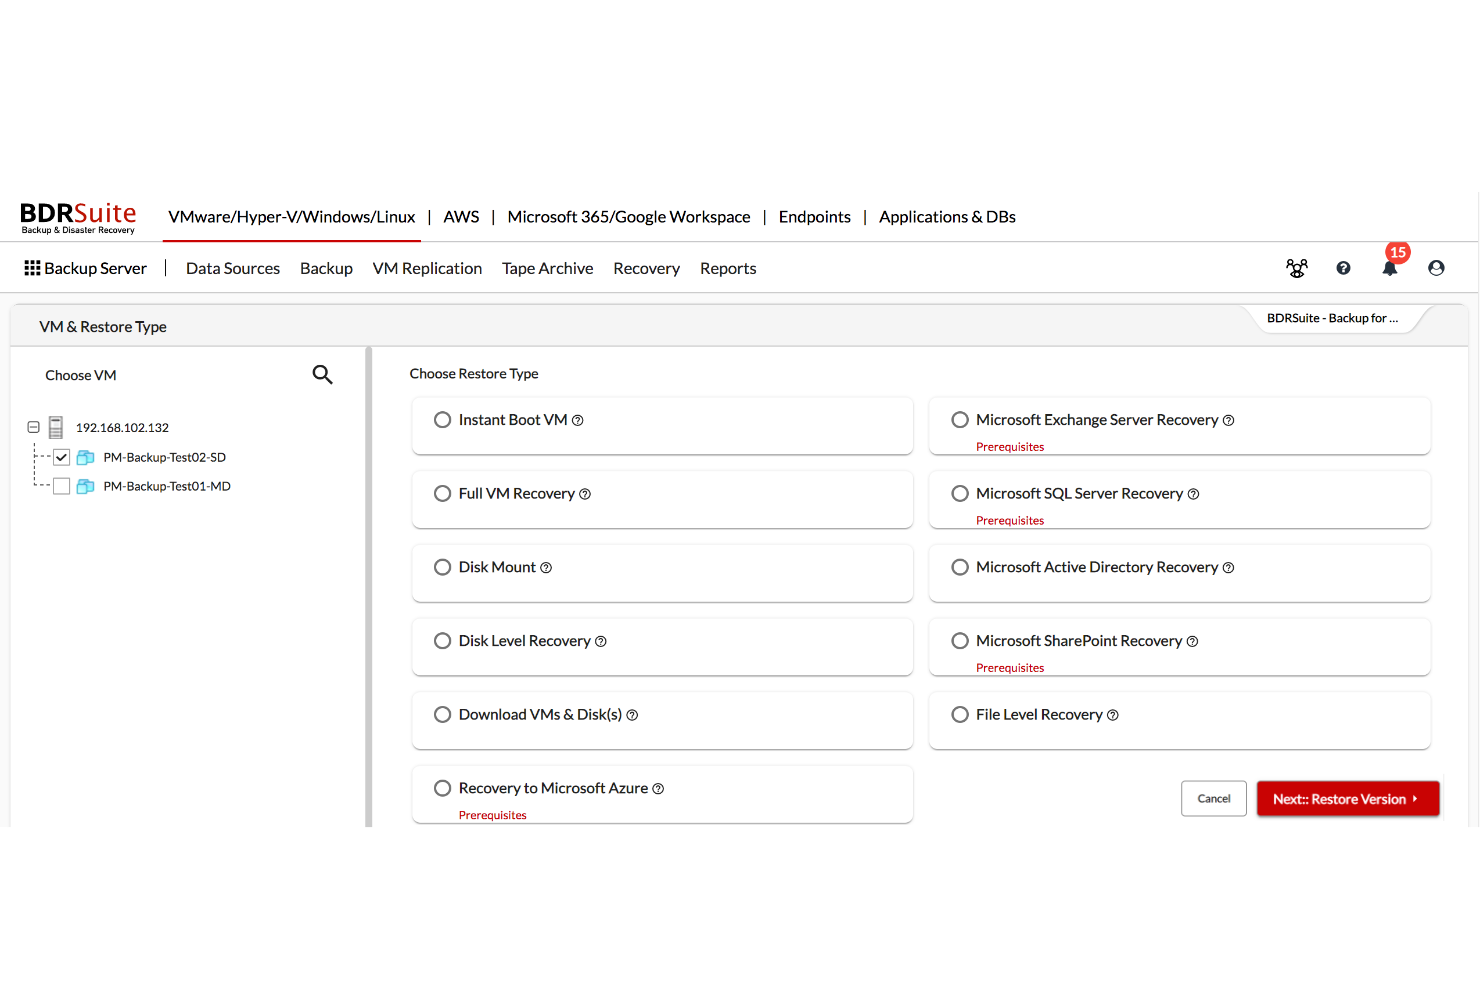Select Recovery to Microsoft Azure radio option

pyautogui.click(x=442, y=788)
